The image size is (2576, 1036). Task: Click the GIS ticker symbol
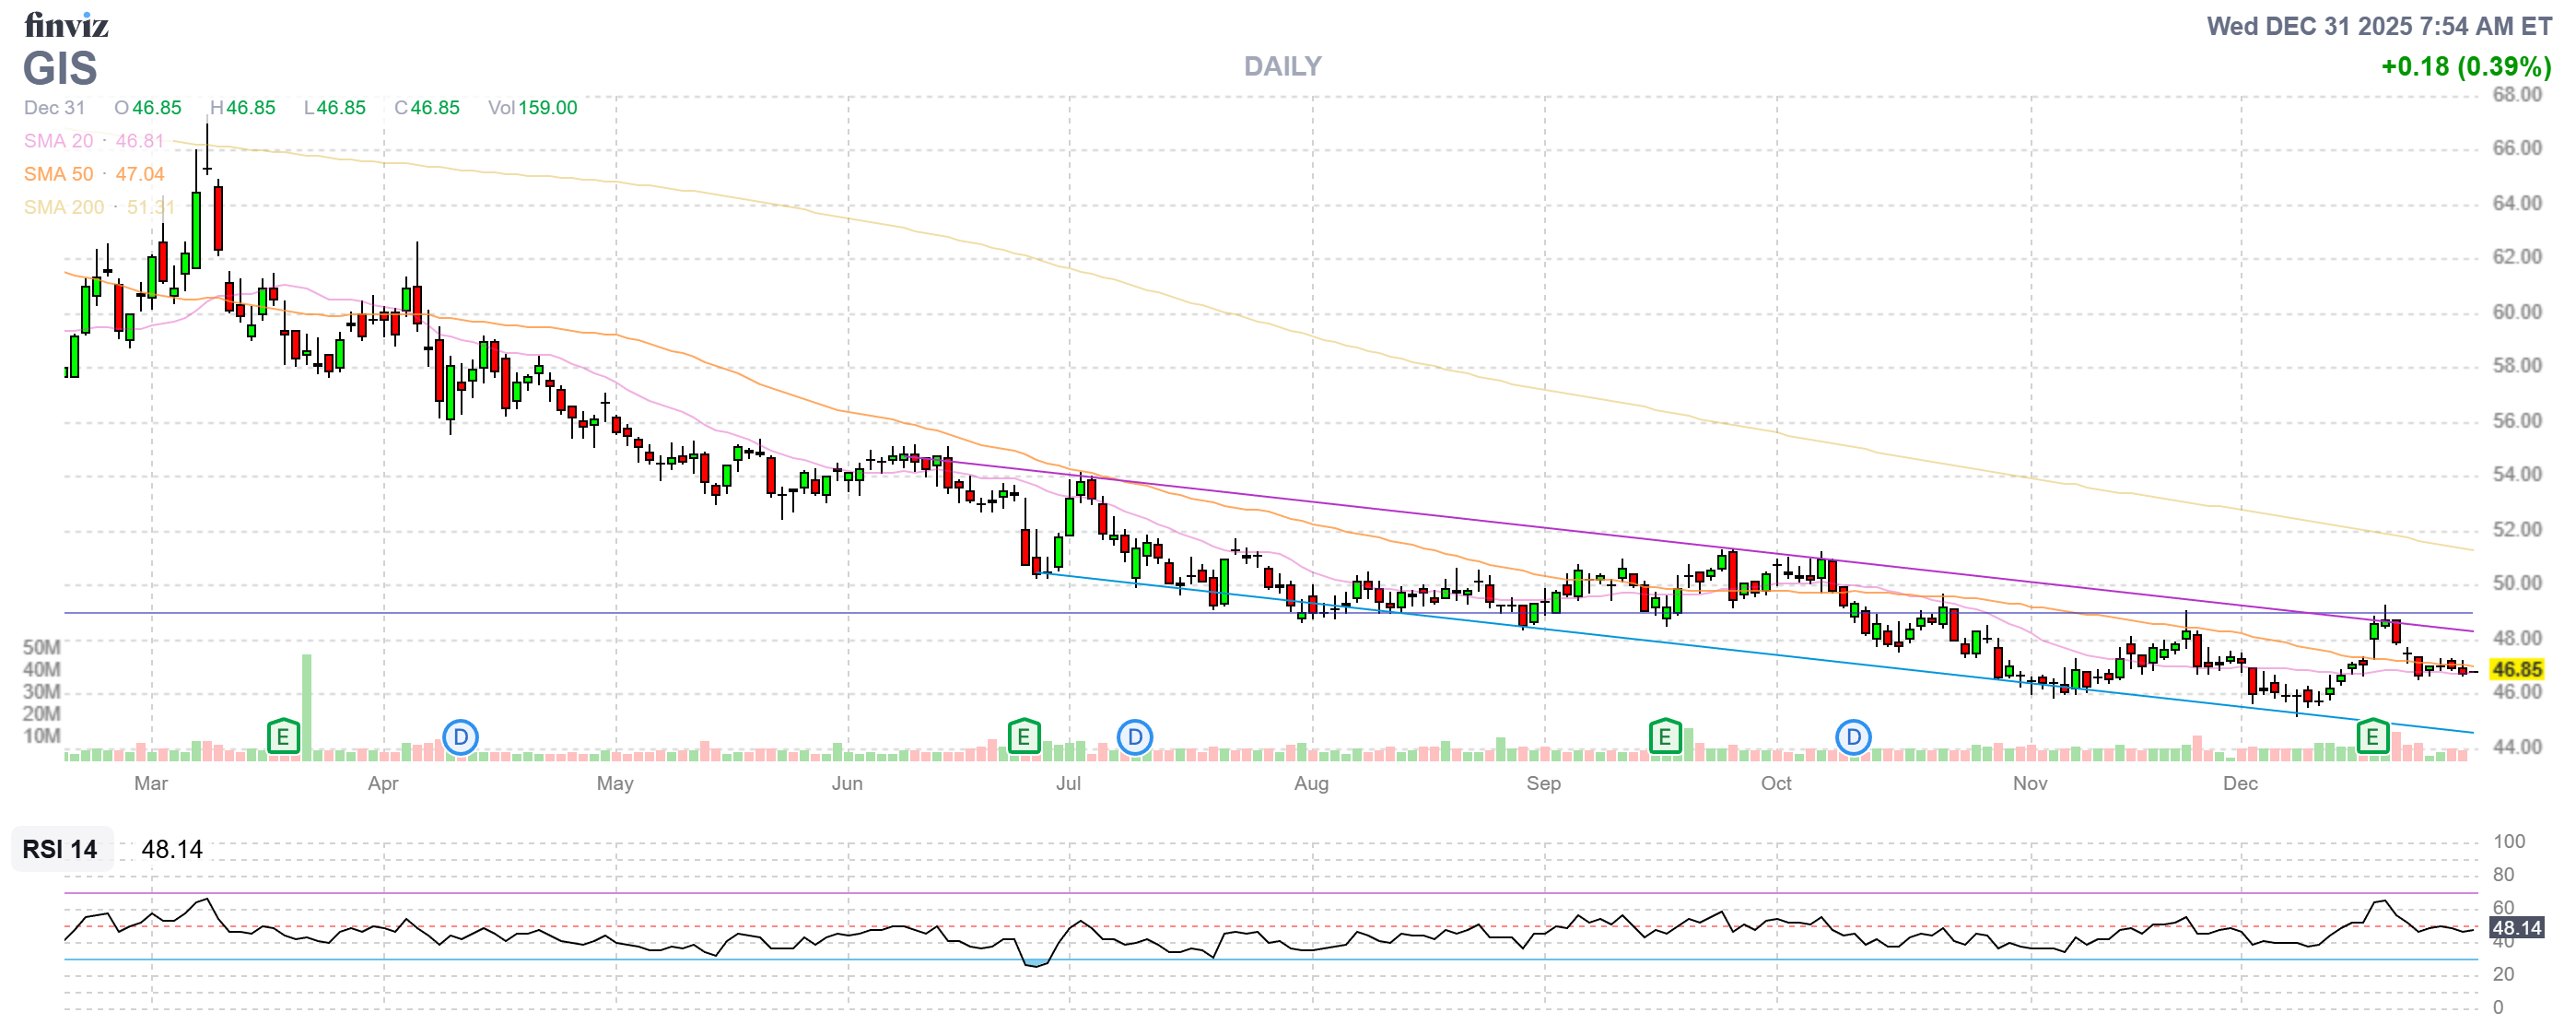60,69
